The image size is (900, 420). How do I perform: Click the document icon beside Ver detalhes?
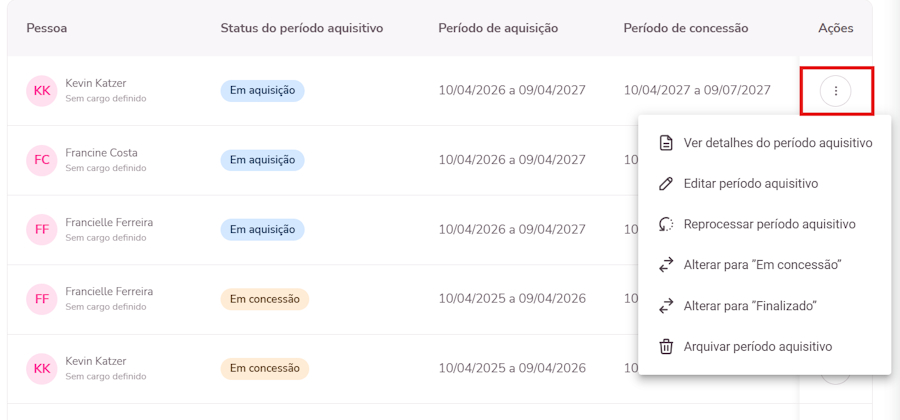pos(666,143)
